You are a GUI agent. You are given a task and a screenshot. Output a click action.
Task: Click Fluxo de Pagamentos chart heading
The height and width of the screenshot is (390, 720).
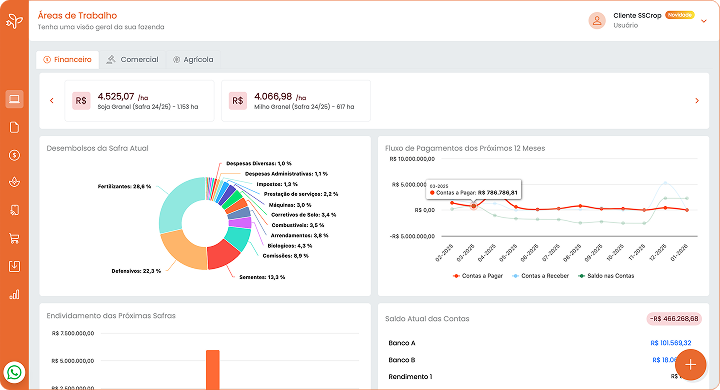(465, 148)
